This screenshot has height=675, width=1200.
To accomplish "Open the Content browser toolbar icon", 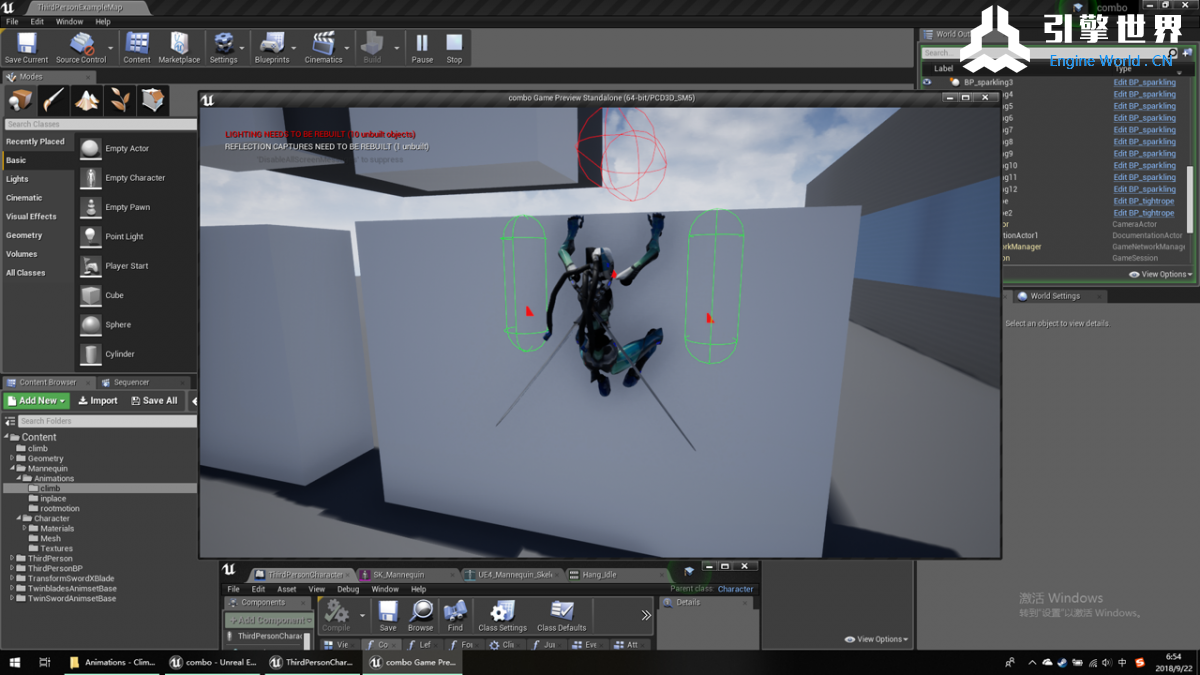I will pyautogui.click(x=137, y=47).
